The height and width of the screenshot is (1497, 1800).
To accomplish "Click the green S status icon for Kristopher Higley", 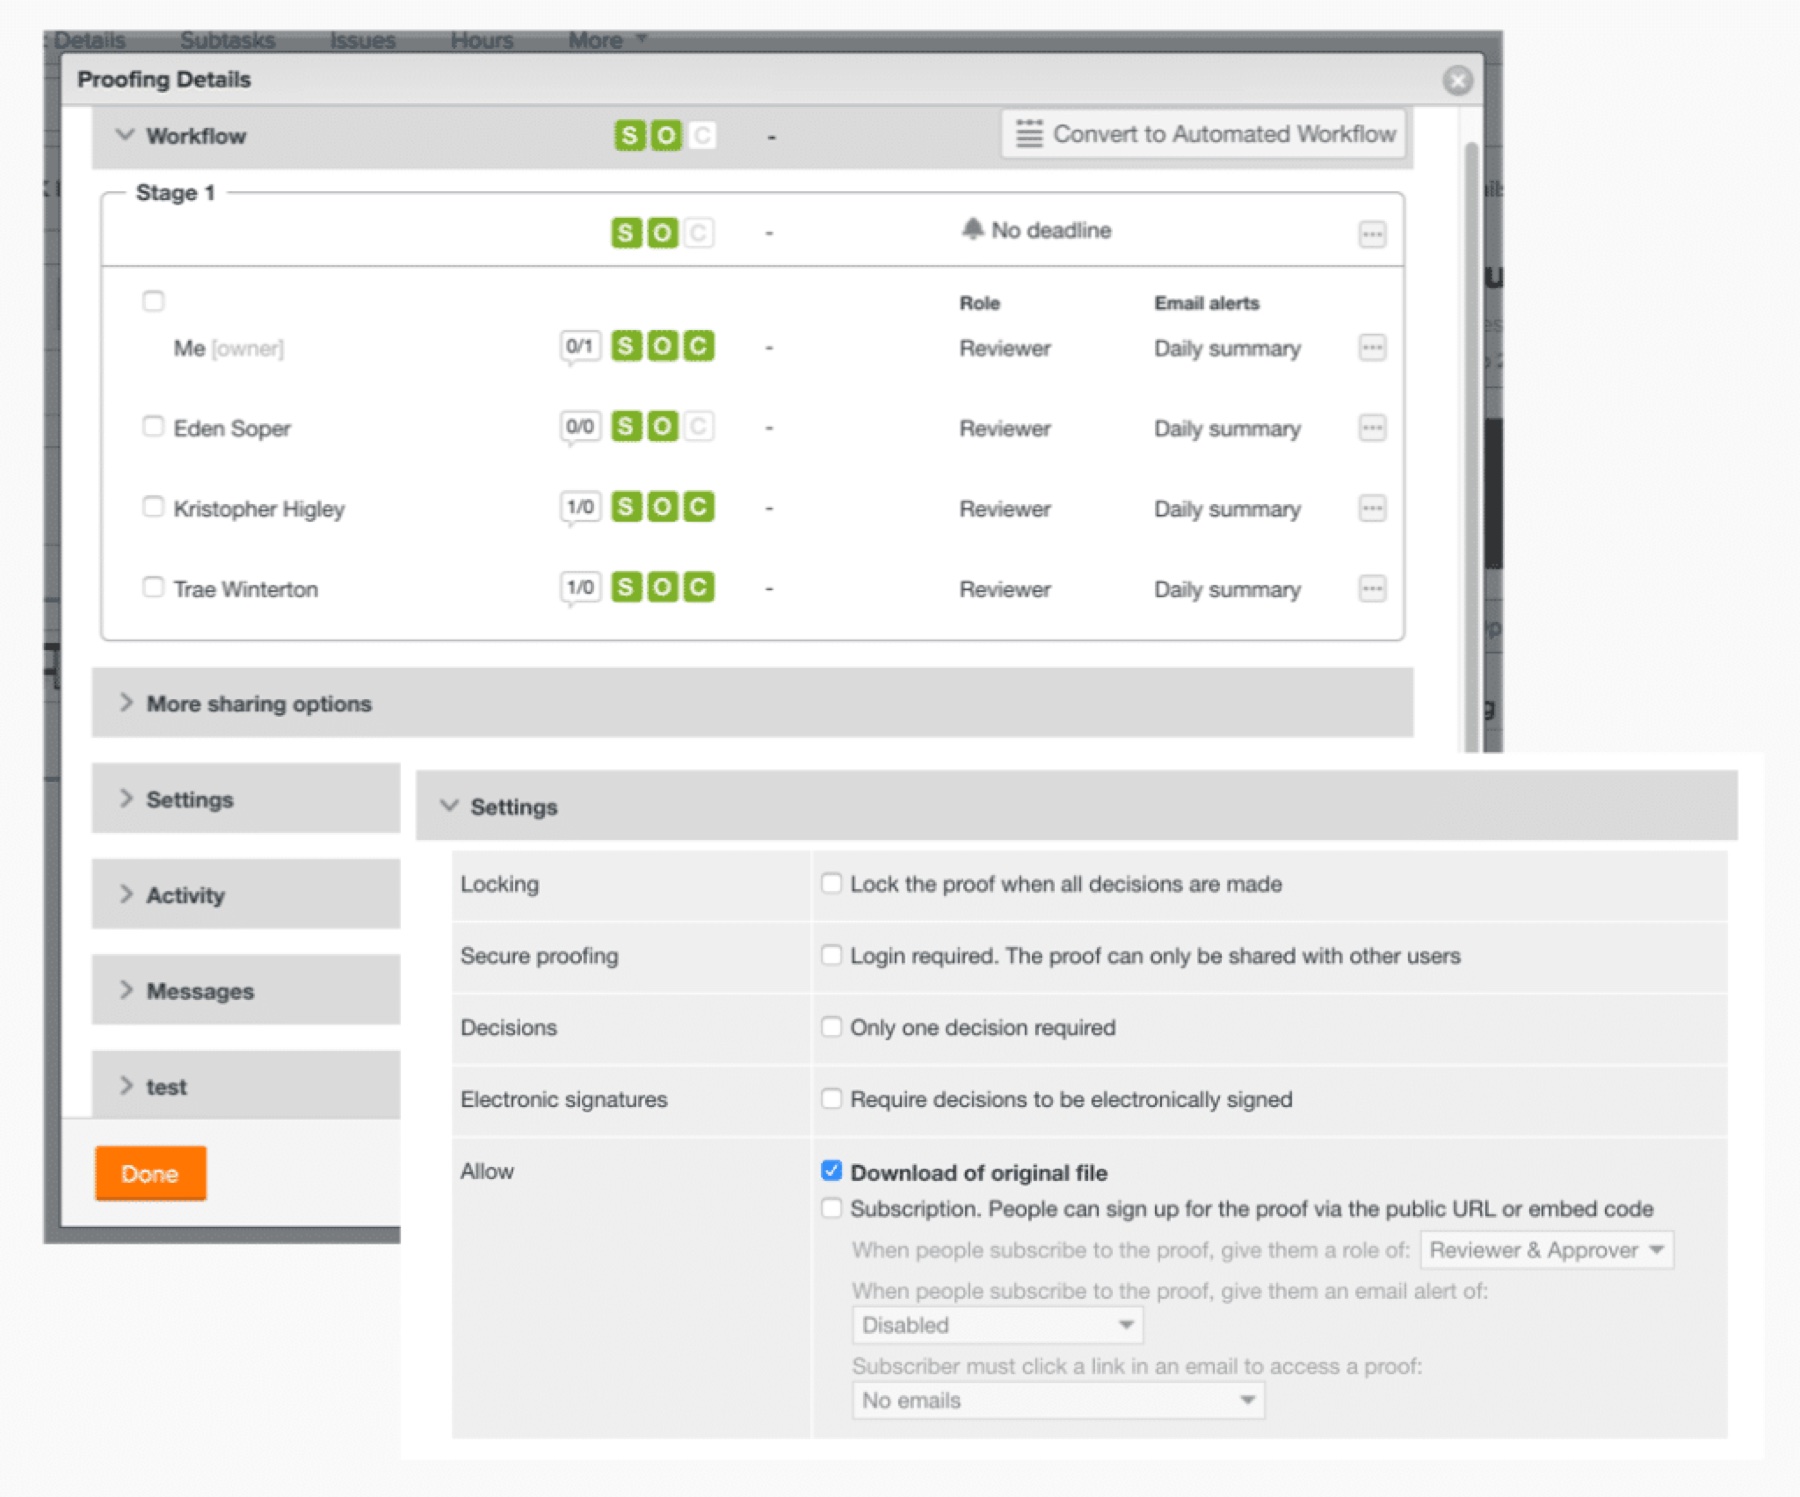I will click(626, 506).
